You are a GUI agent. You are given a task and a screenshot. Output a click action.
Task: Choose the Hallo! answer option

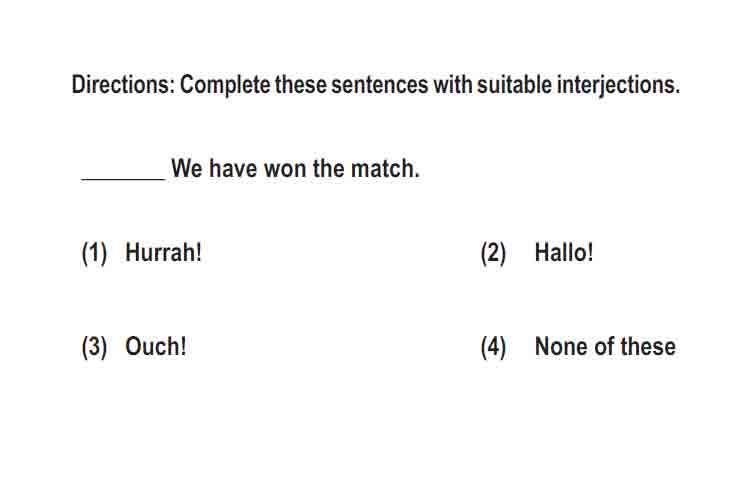tap(564, 252)
